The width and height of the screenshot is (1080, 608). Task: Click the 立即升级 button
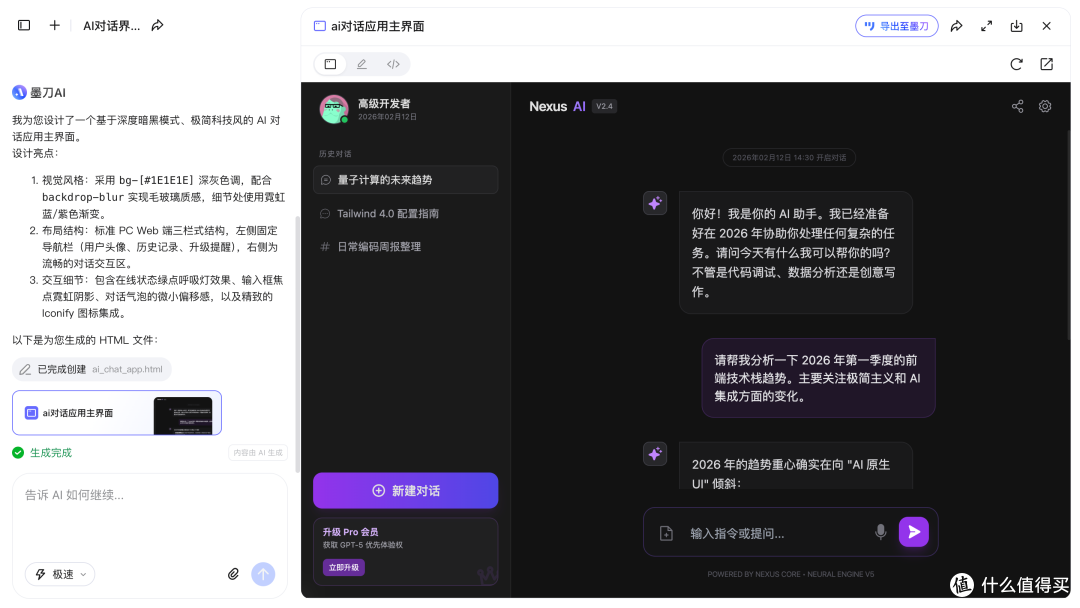(344, 567)
